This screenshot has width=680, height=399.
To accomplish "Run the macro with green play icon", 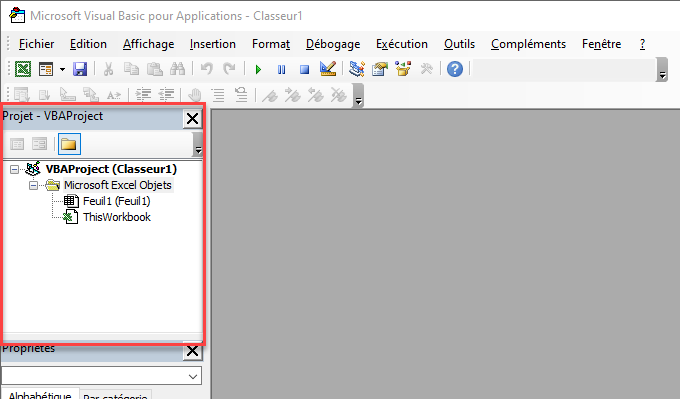I will click(x=258, y=69).
